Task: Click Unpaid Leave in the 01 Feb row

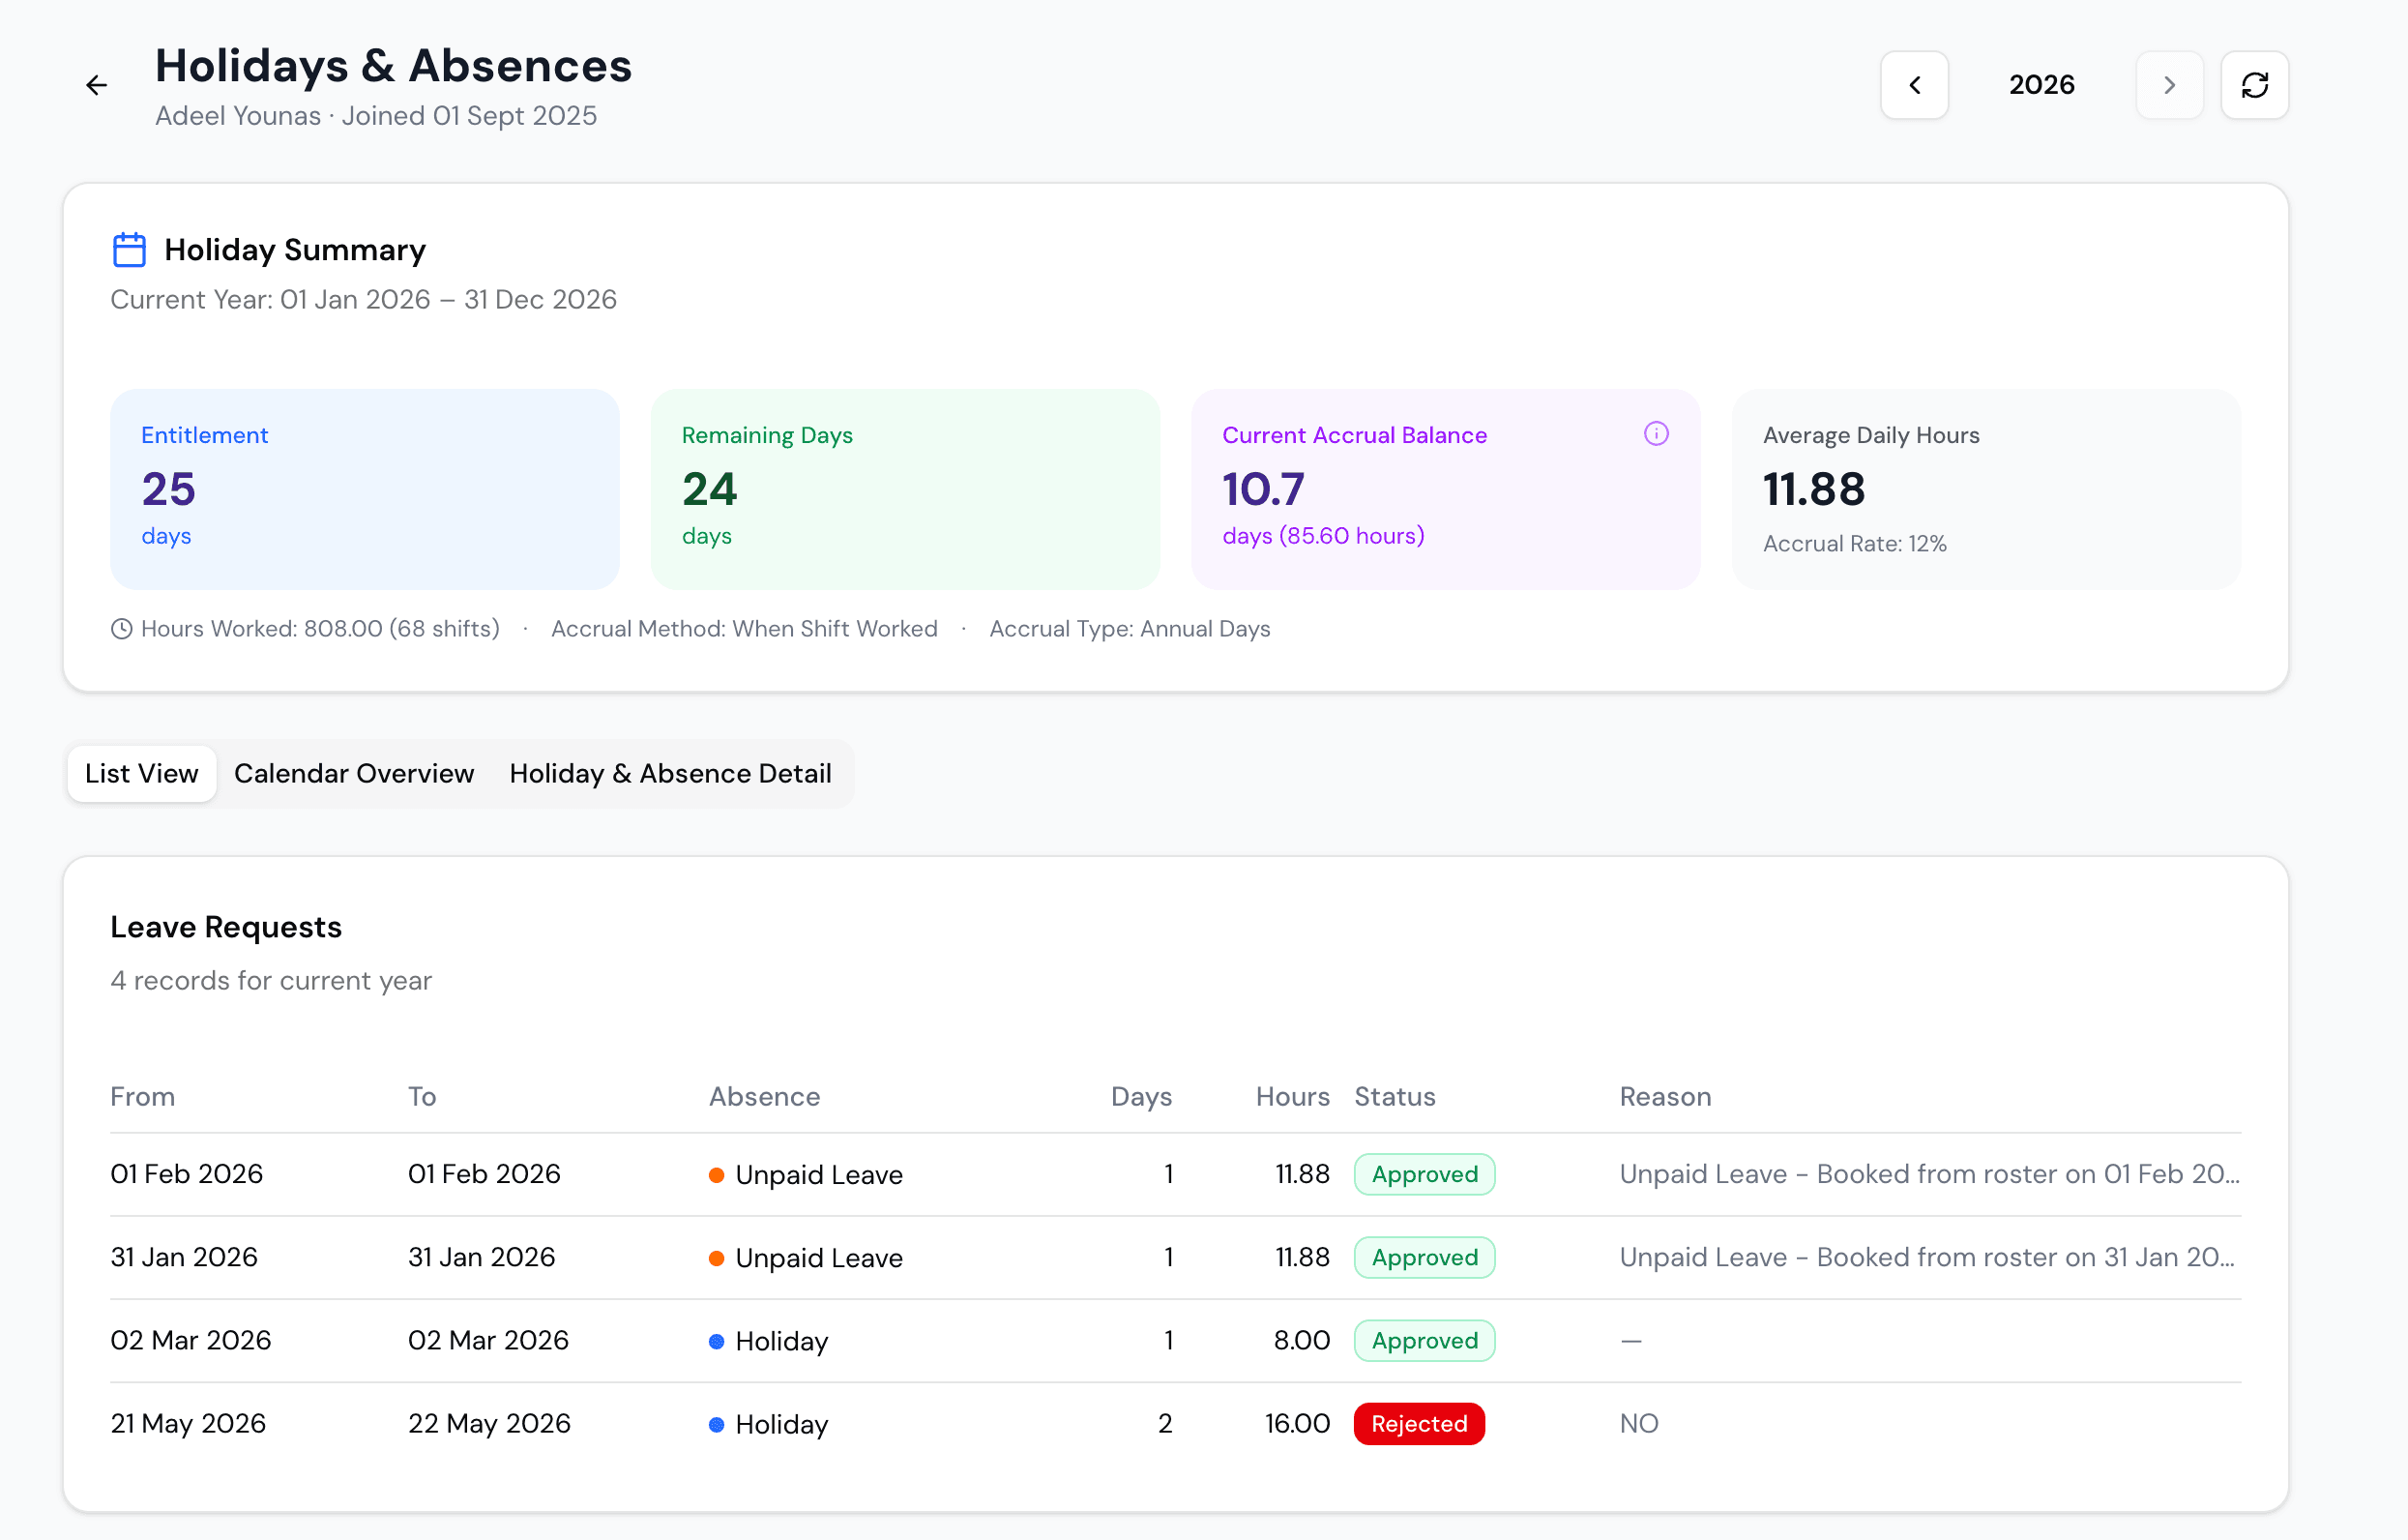Action: pyautogui.click(x=818, y=1175)
